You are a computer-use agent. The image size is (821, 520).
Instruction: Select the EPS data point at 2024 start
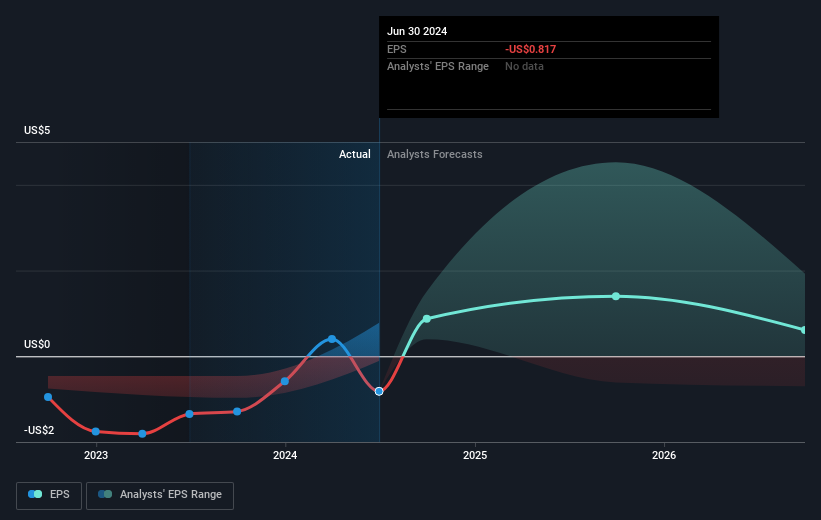click(284, 381)
